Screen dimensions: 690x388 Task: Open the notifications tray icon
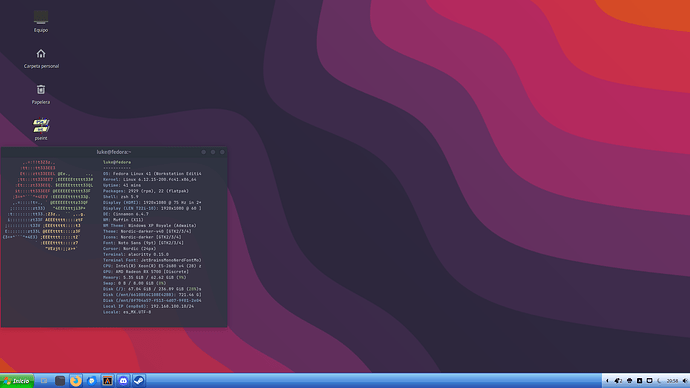[x=618, y=381]
